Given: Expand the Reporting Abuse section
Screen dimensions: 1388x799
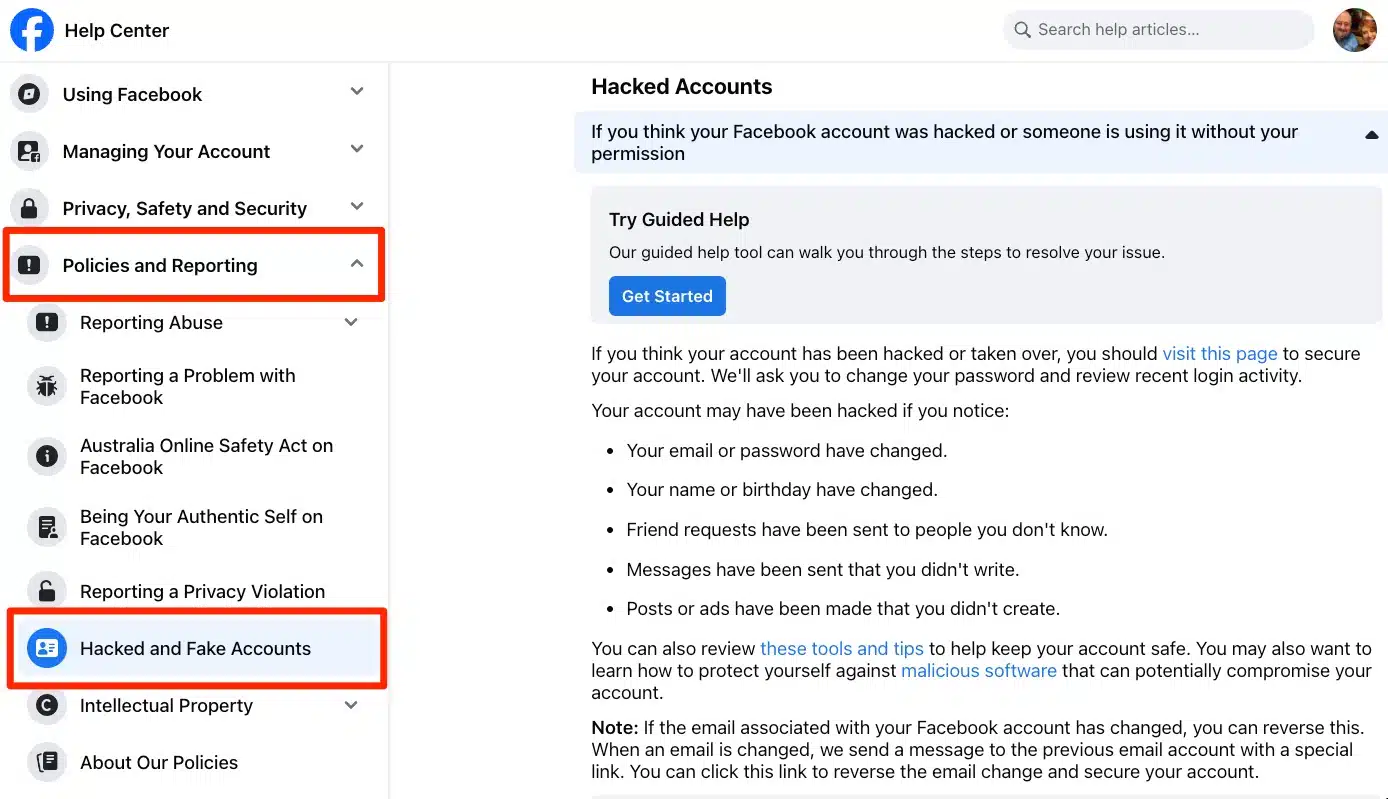Looking at the screenshot, I should [351, 322].
